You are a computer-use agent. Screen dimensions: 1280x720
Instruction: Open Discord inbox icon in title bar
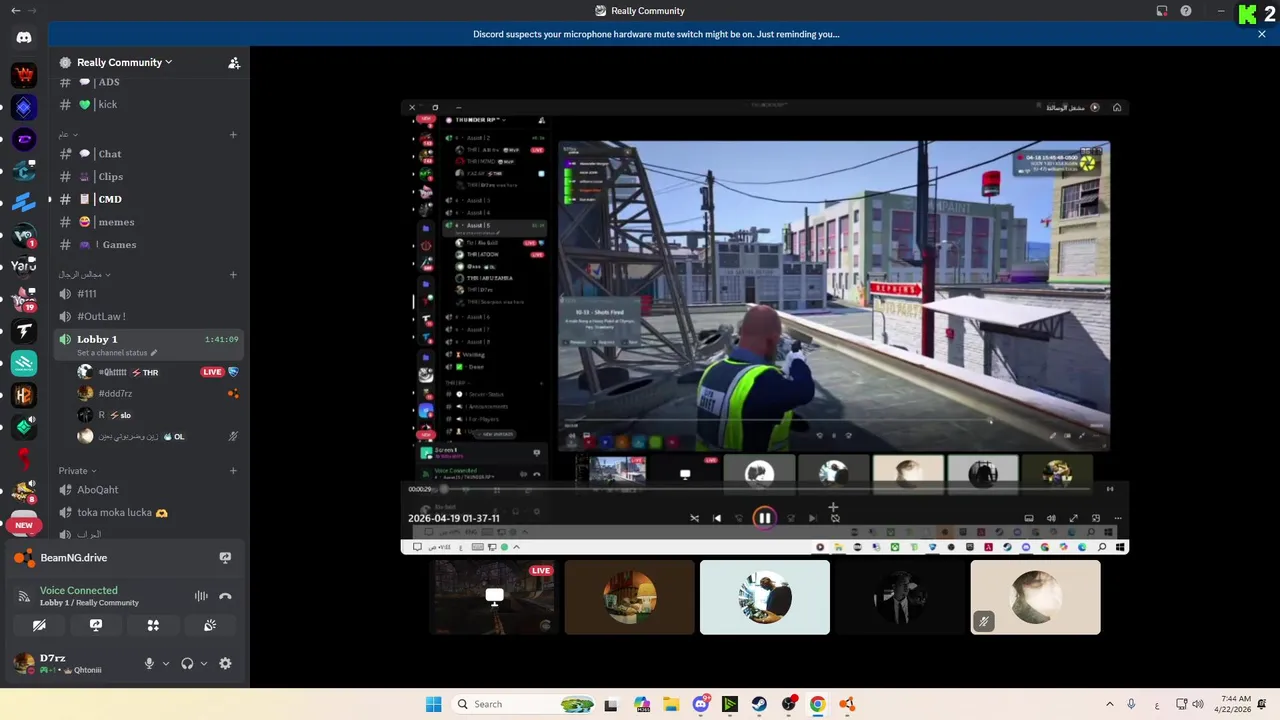coord(1162,11)
